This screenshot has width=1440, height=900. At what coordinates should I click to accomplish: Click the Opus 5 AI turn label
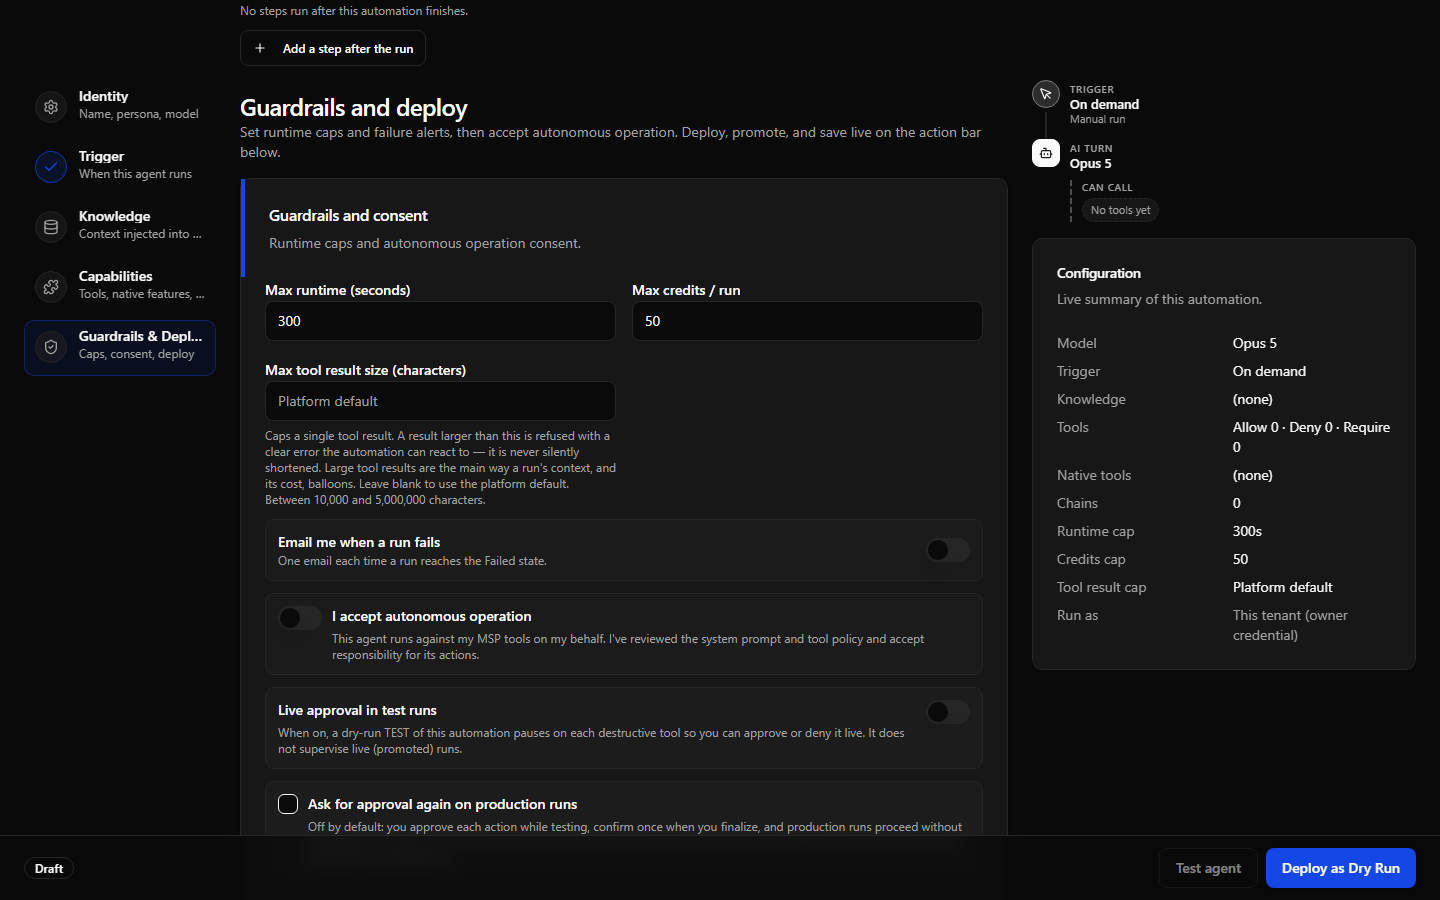(x=1090, y=163)
